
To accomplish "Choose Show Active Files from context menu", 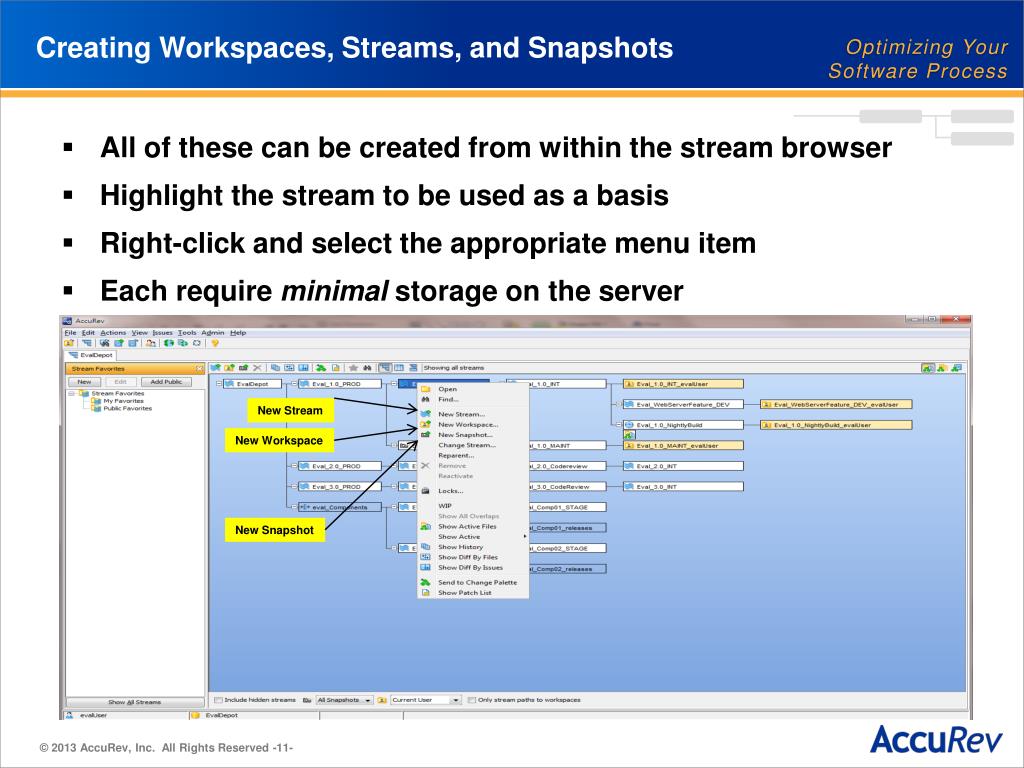I will (467, 526).
